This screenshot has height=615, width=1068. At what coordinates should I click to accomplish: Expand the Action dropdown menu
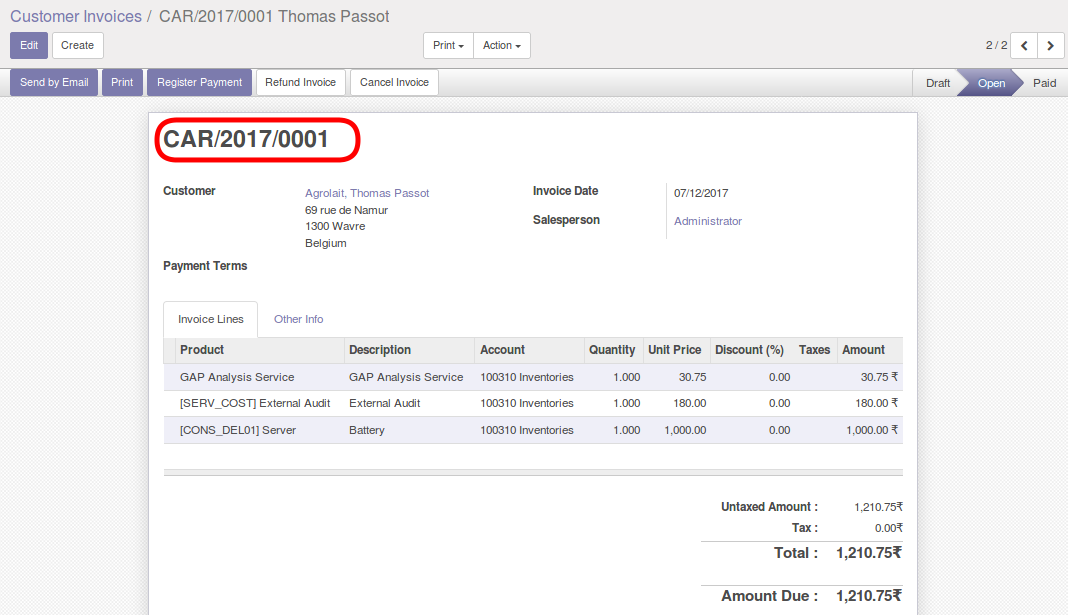pos(501,46)
